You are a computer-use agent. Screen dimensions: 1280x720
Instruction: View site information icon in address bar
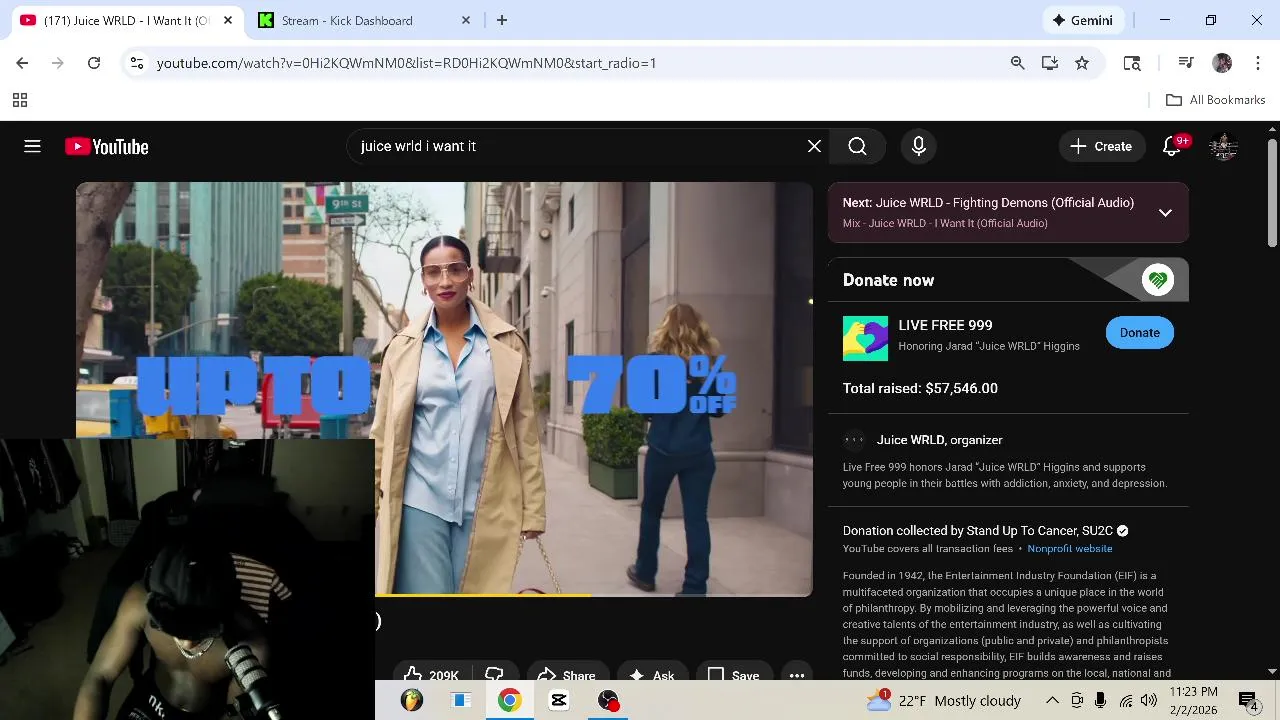pos(137,63)
